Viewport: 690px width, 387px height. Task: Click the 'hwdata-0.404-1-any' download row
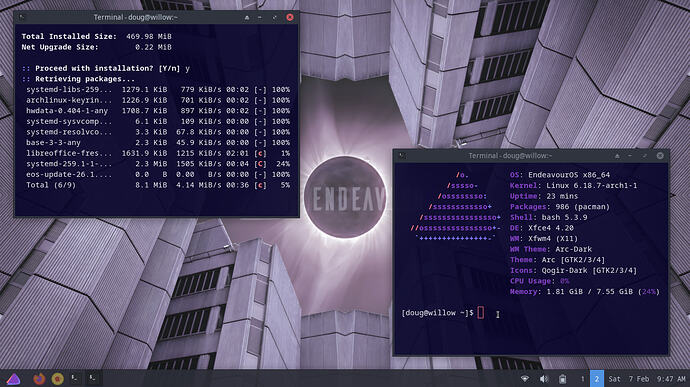158,111
